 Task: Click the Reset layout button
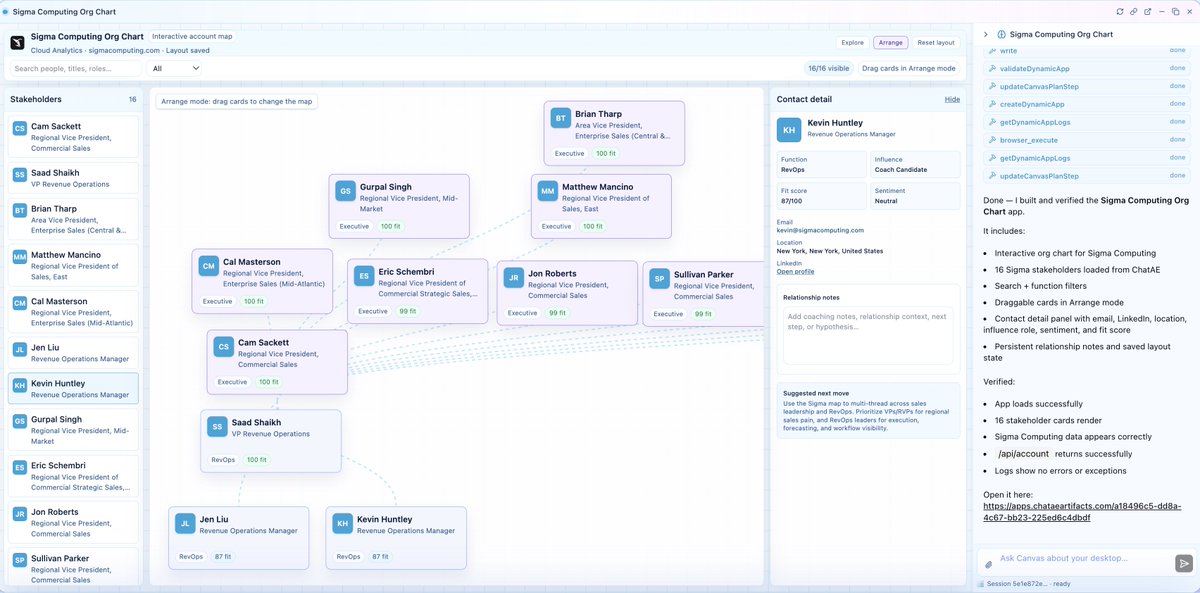[x=936, y=42]
